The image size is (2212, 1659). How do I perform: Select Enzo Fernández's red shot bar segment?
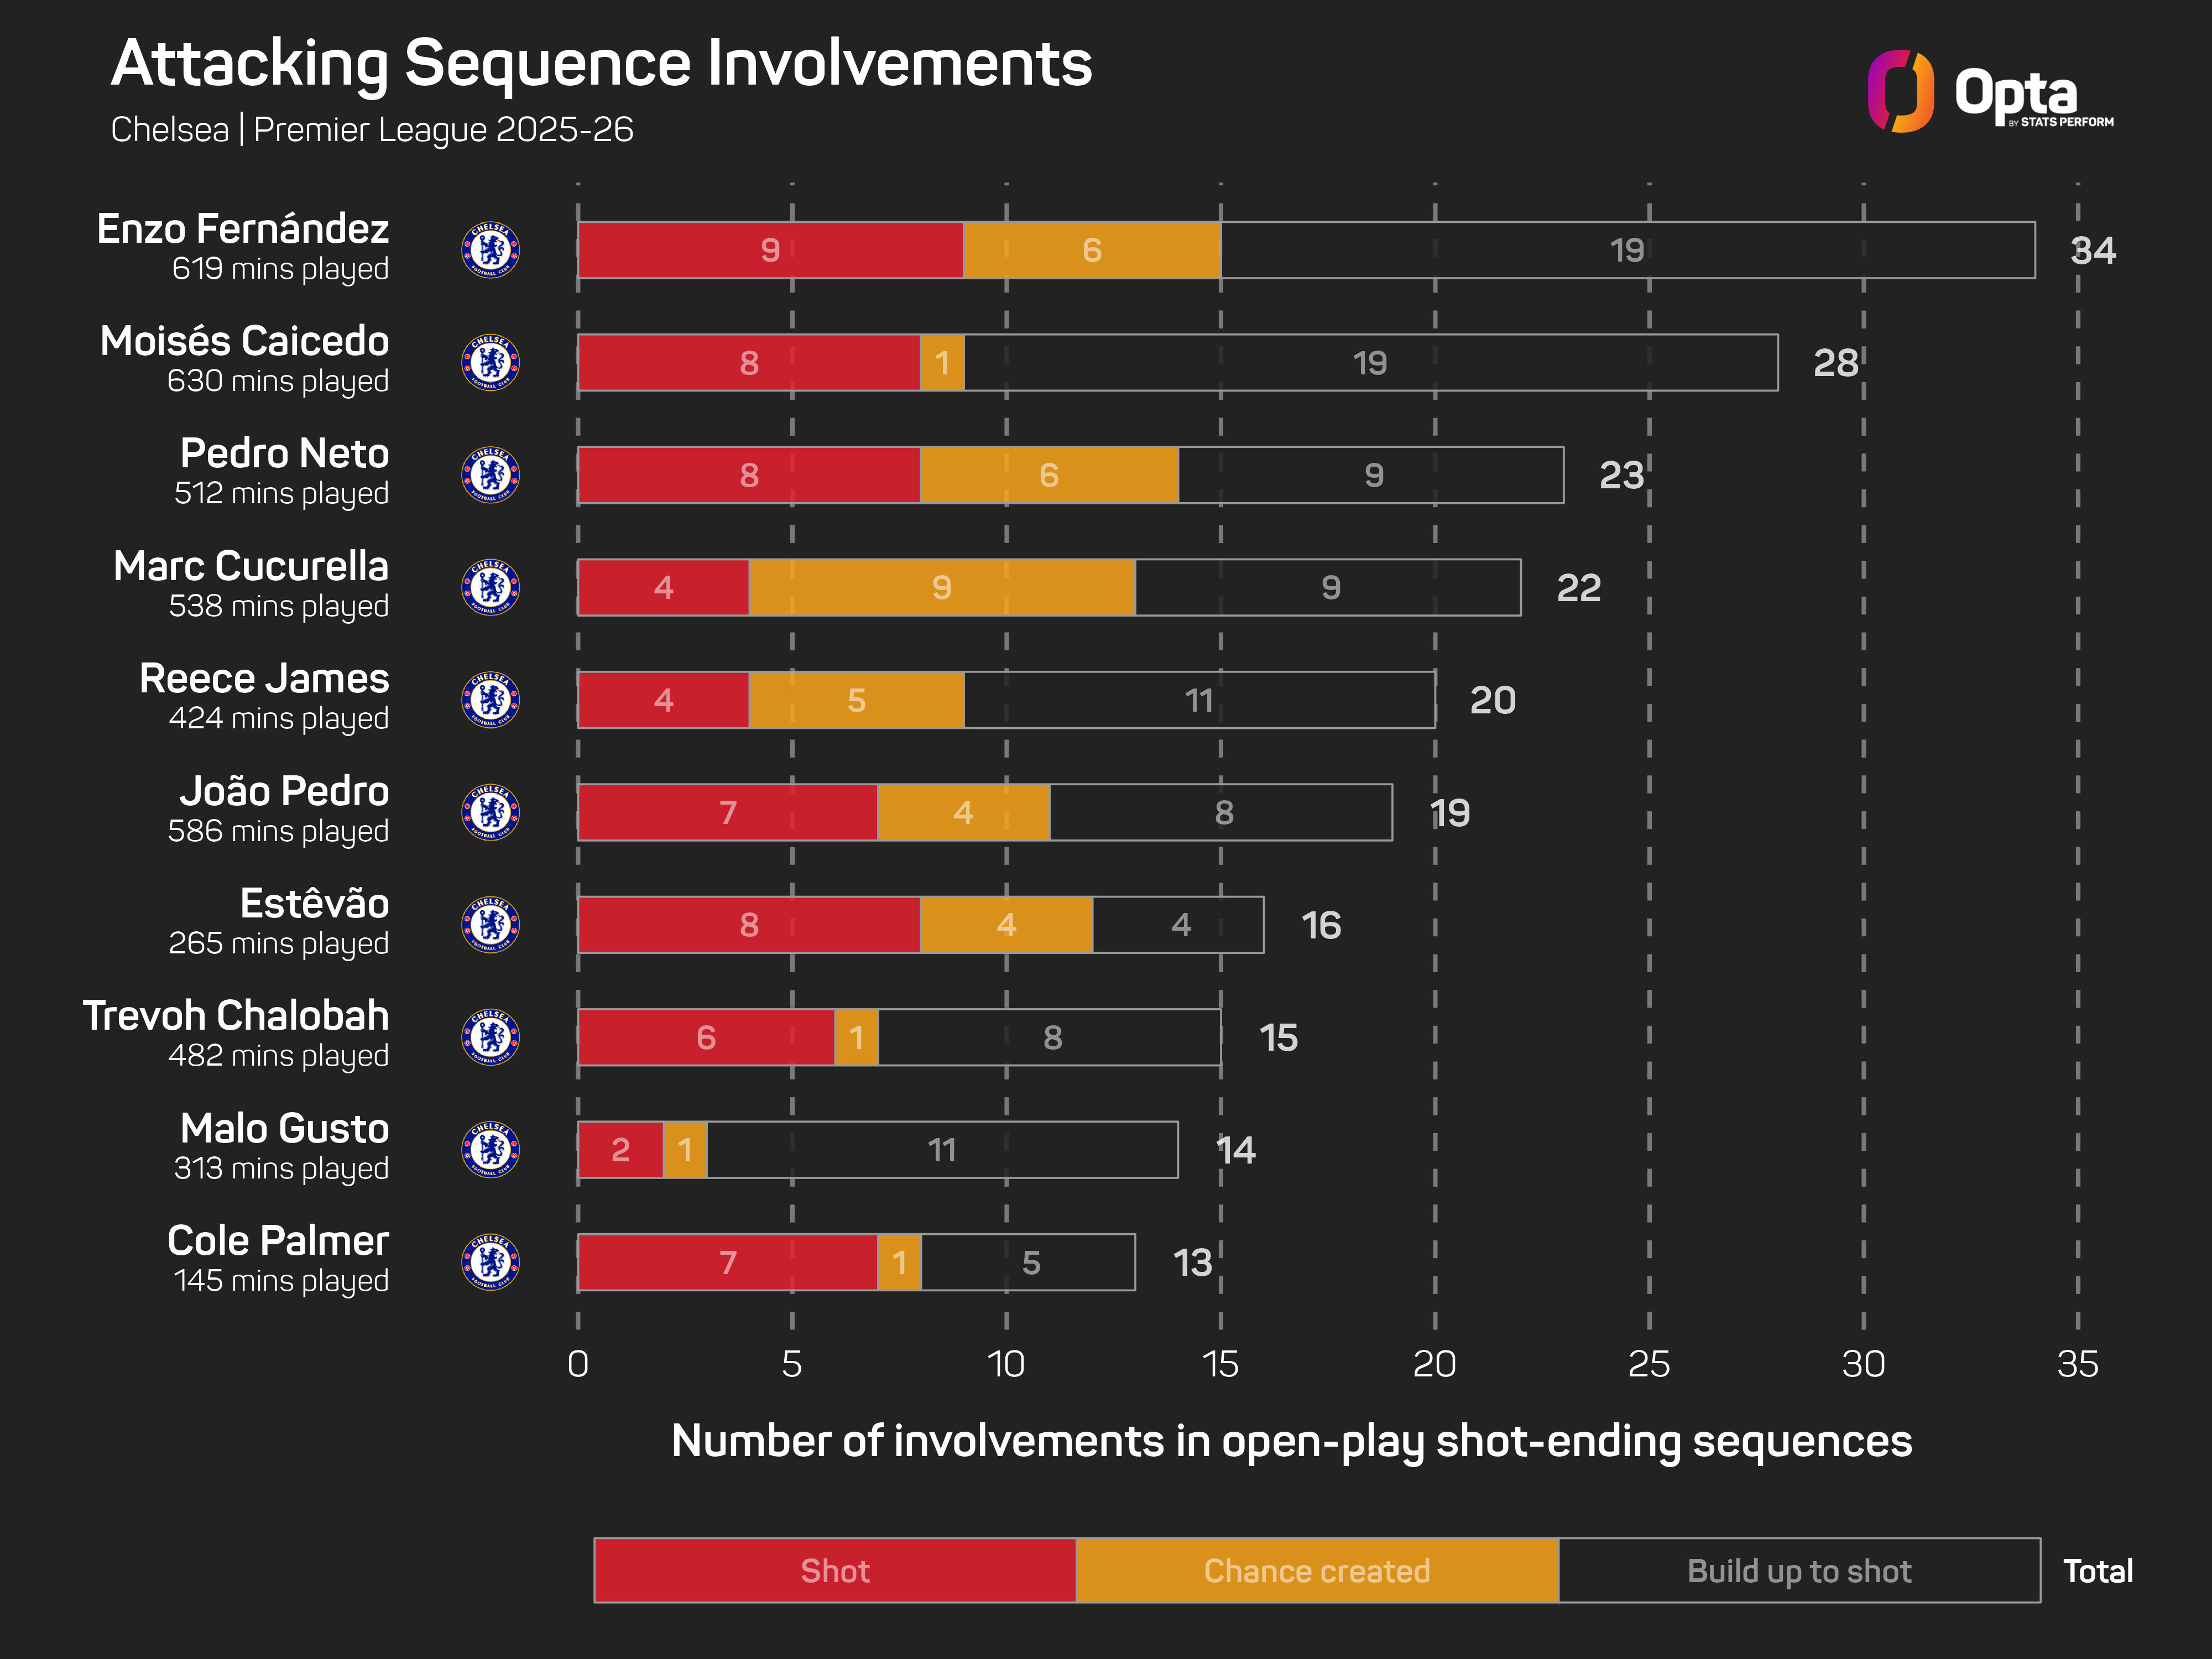click(770, 250)
